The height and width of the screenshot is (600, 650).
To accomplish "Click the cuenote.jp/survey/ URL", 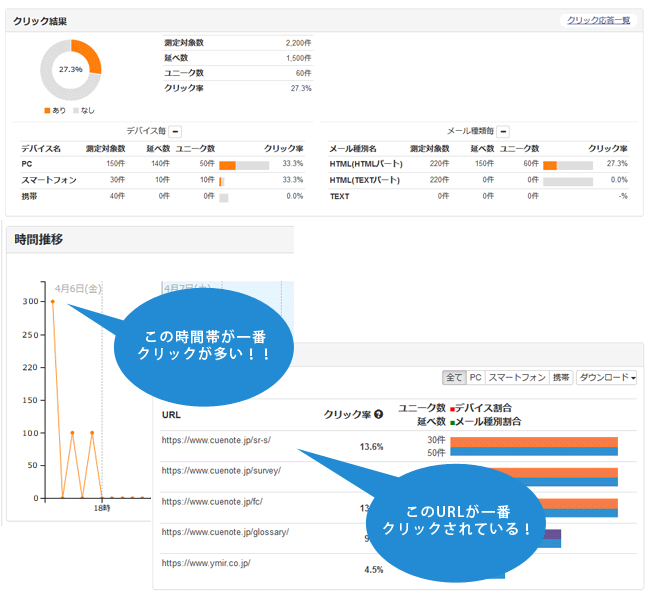I will [221, 471].
